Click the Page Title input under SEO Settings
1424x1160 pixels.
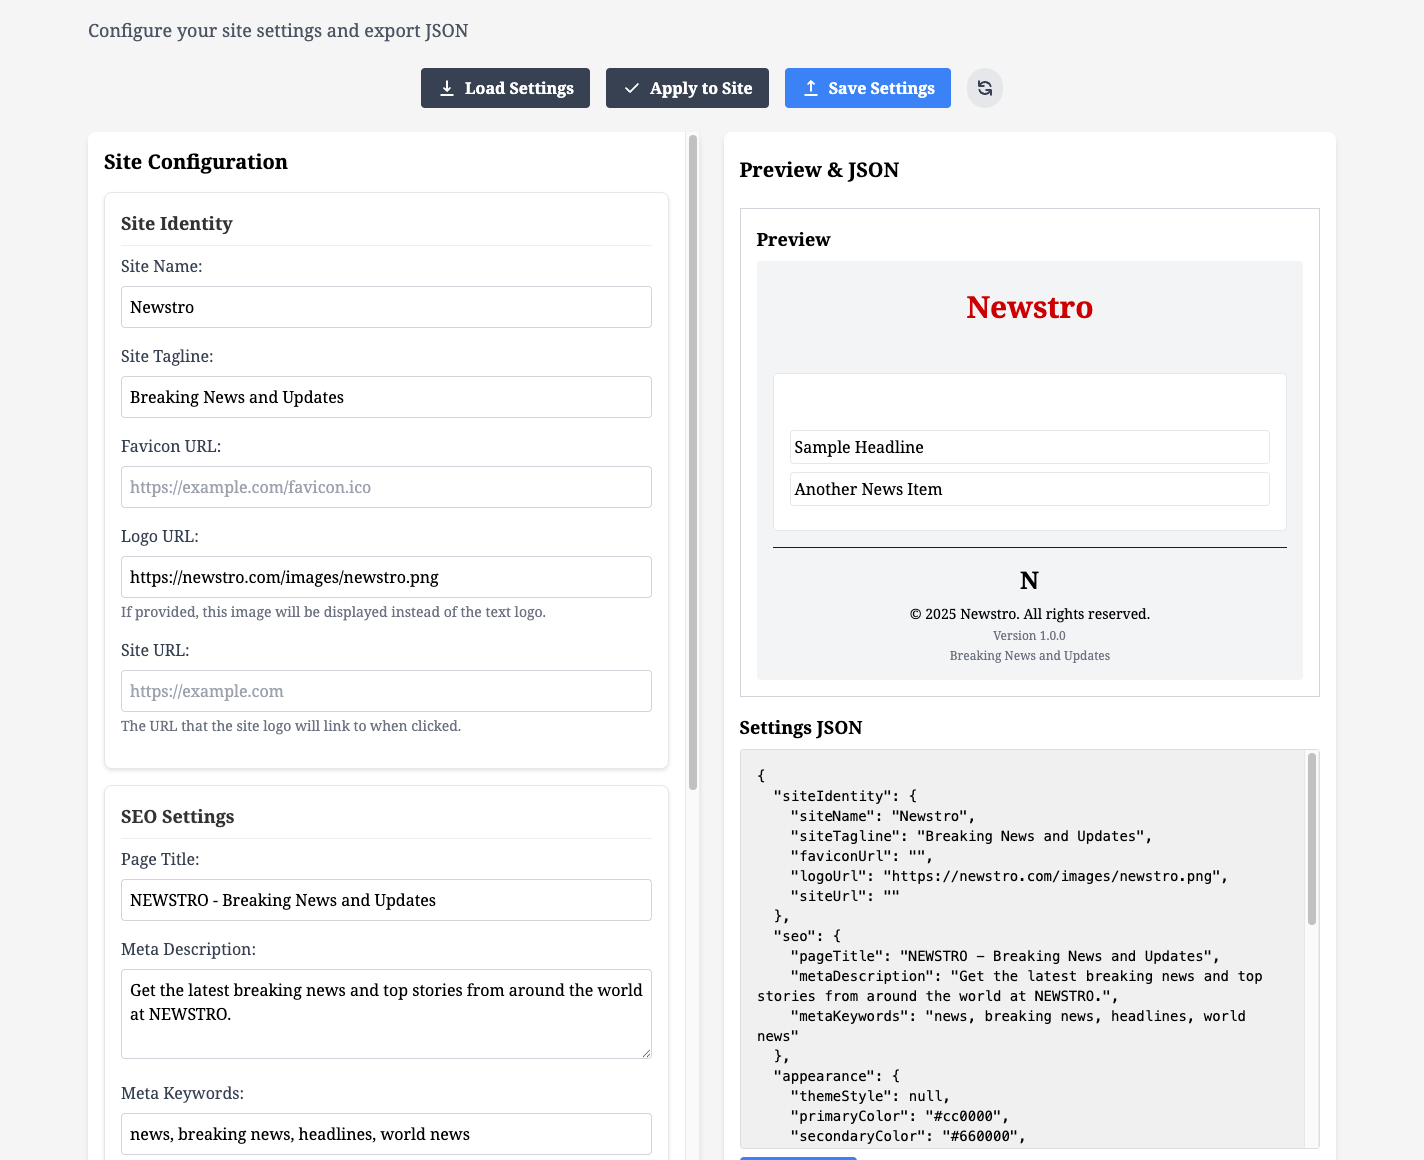[386, 900]
